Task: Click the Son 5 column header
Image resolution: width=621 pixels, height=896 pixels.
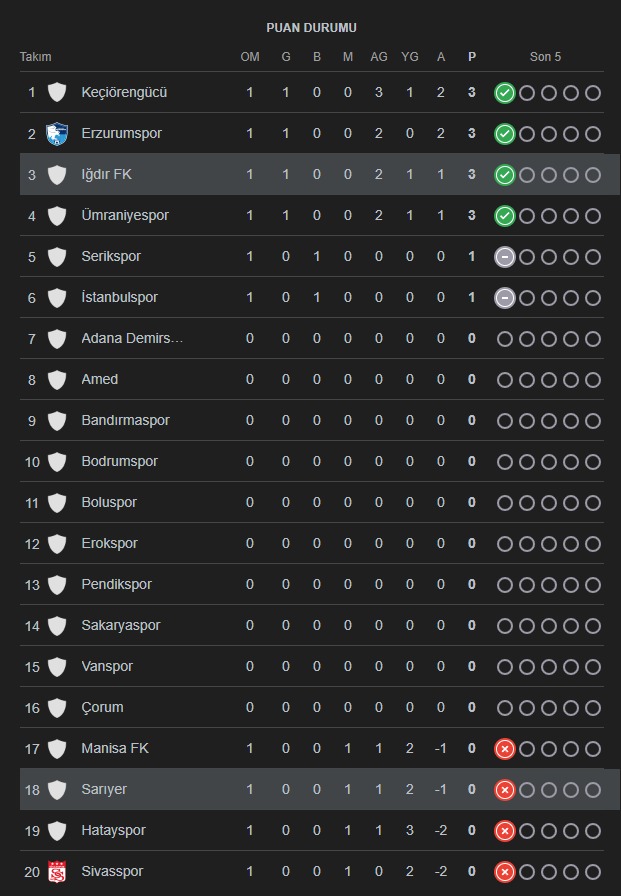Action: (545, 57)
